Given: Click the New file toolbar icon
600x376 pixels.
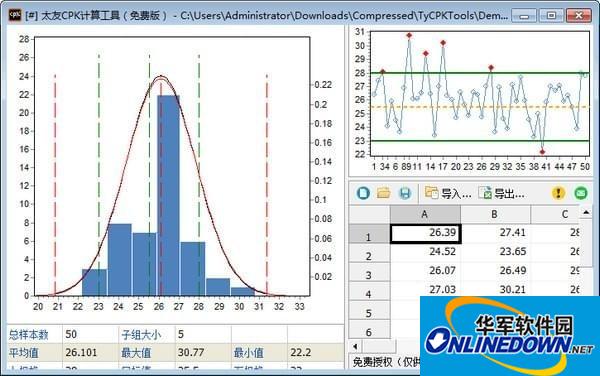Looking at the screenshot, I should [363, 193].
